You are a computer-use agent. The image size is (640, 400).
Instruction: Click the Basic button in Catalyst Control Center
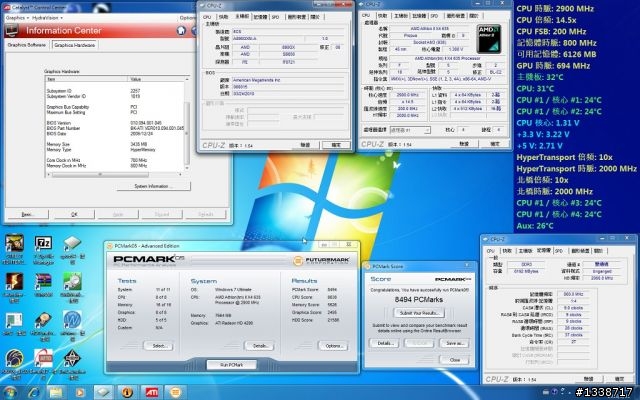(x=27, y=214)
